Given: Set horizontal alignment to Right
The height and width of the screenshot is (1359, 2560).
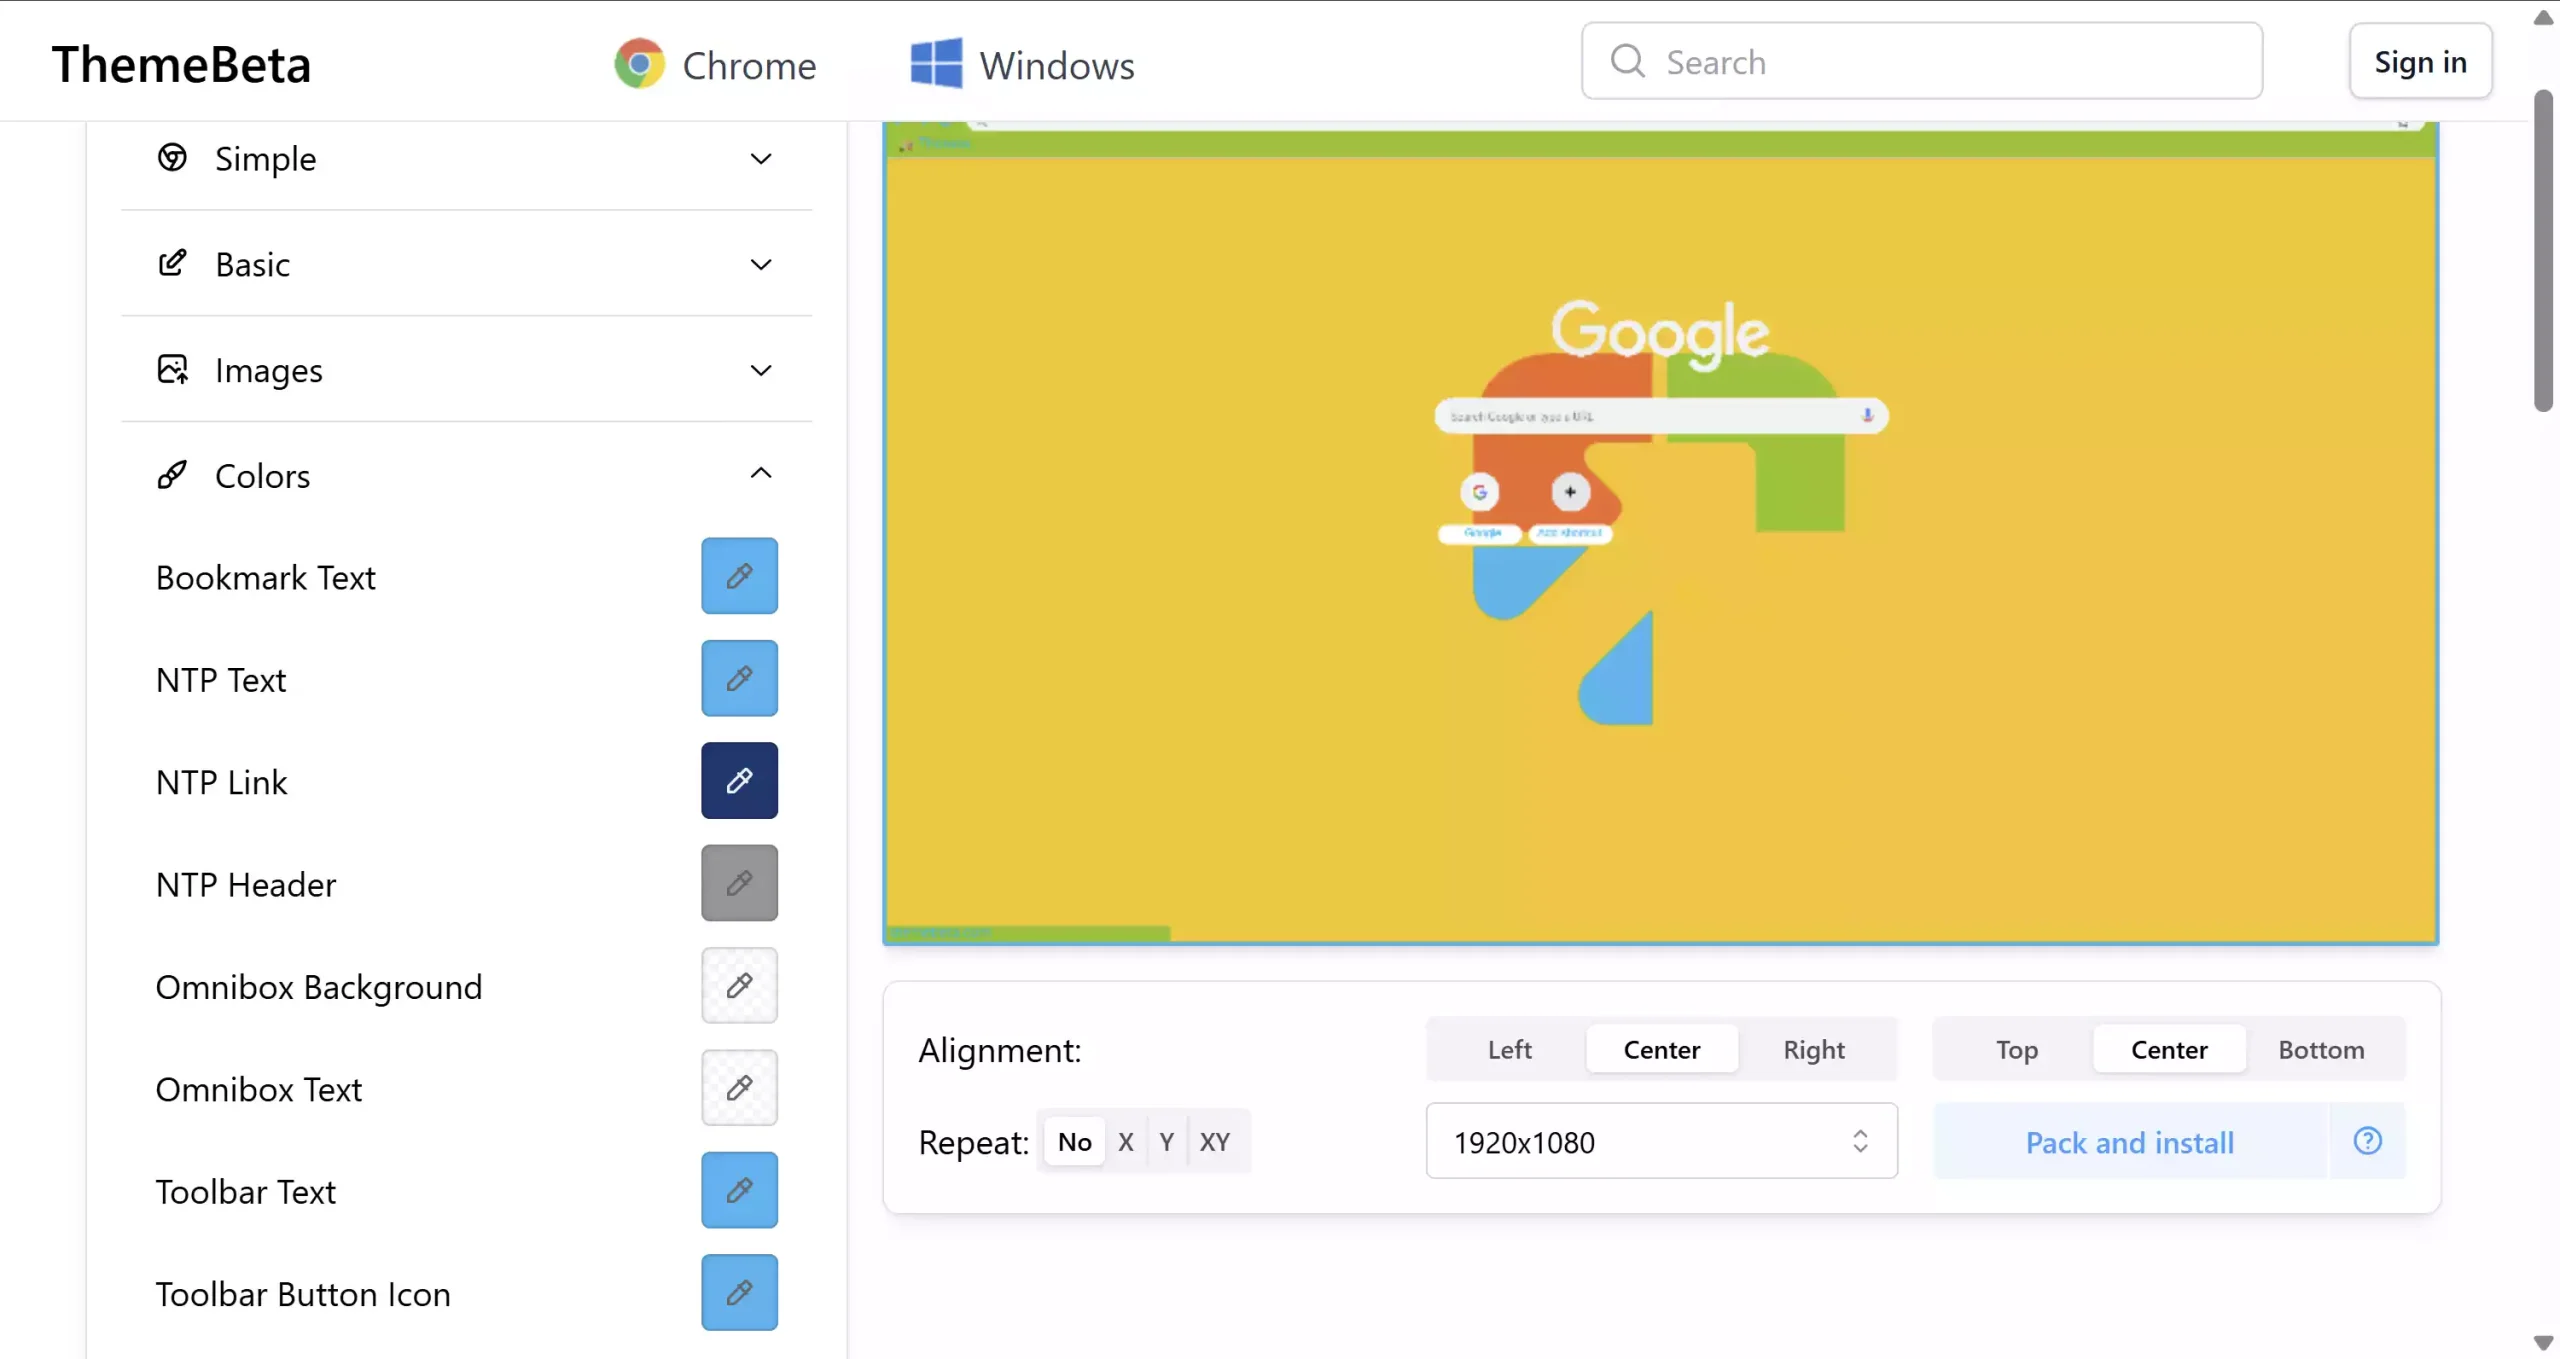Looking at the screenshot, I should tap(1814, 1049).
